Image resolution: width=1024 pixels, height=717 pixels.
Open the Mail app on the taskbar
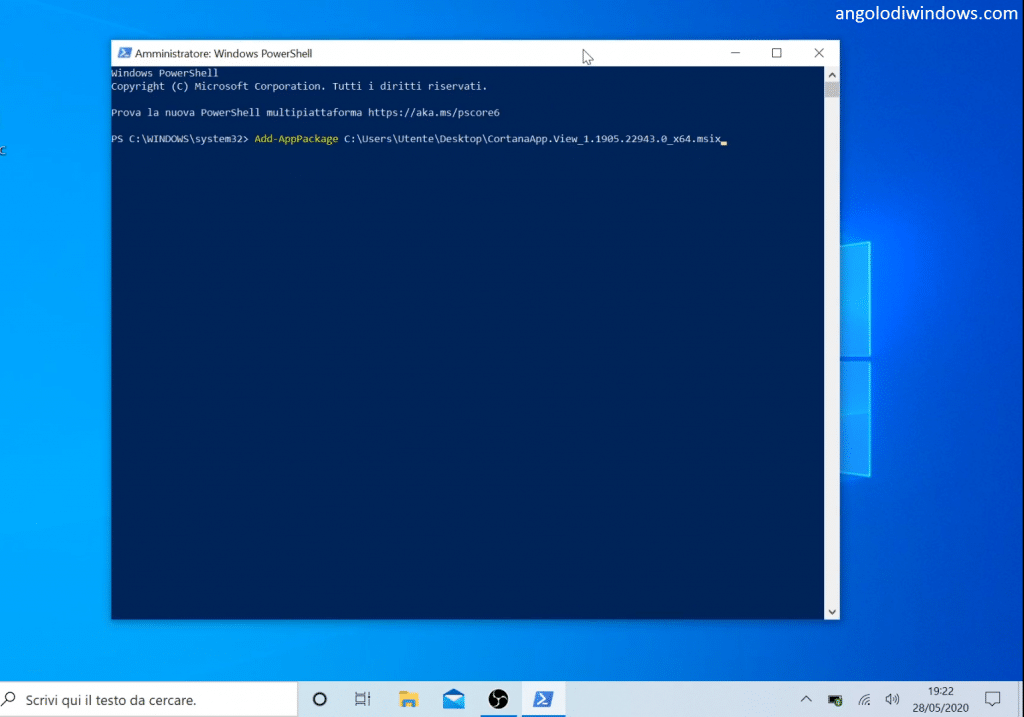point(453,699)
